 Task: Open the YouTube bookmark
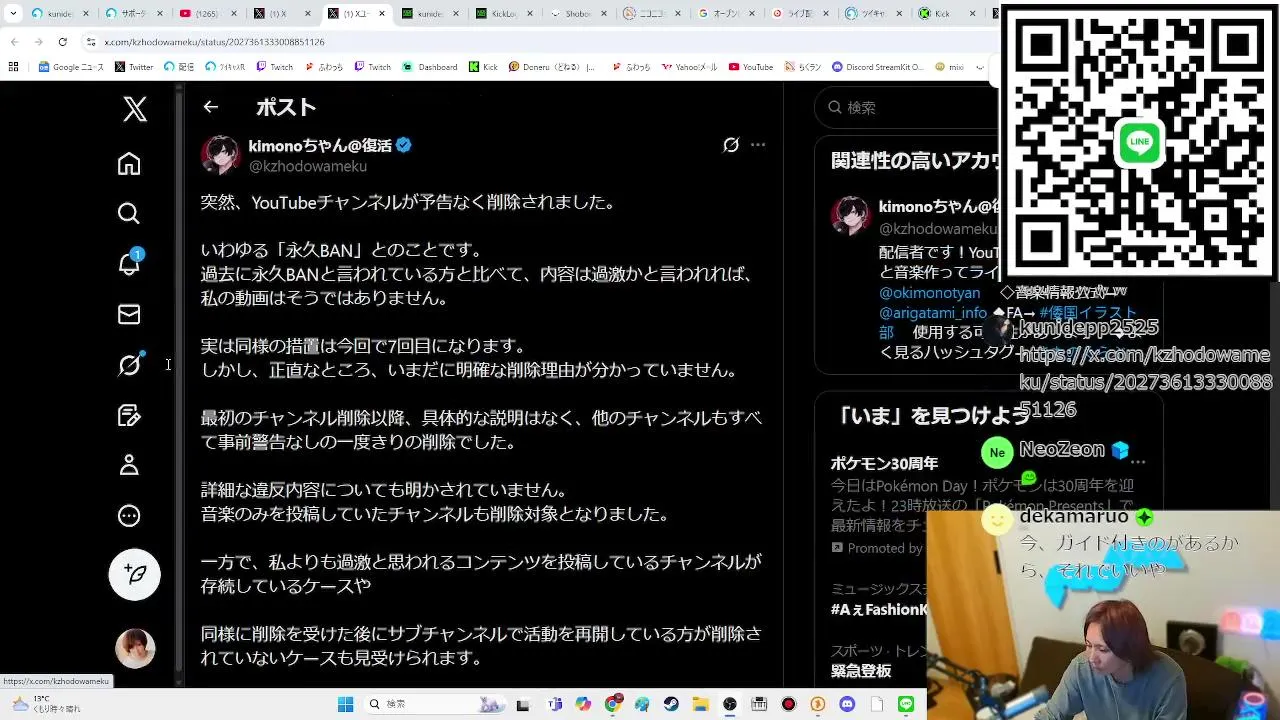point(751,67)
